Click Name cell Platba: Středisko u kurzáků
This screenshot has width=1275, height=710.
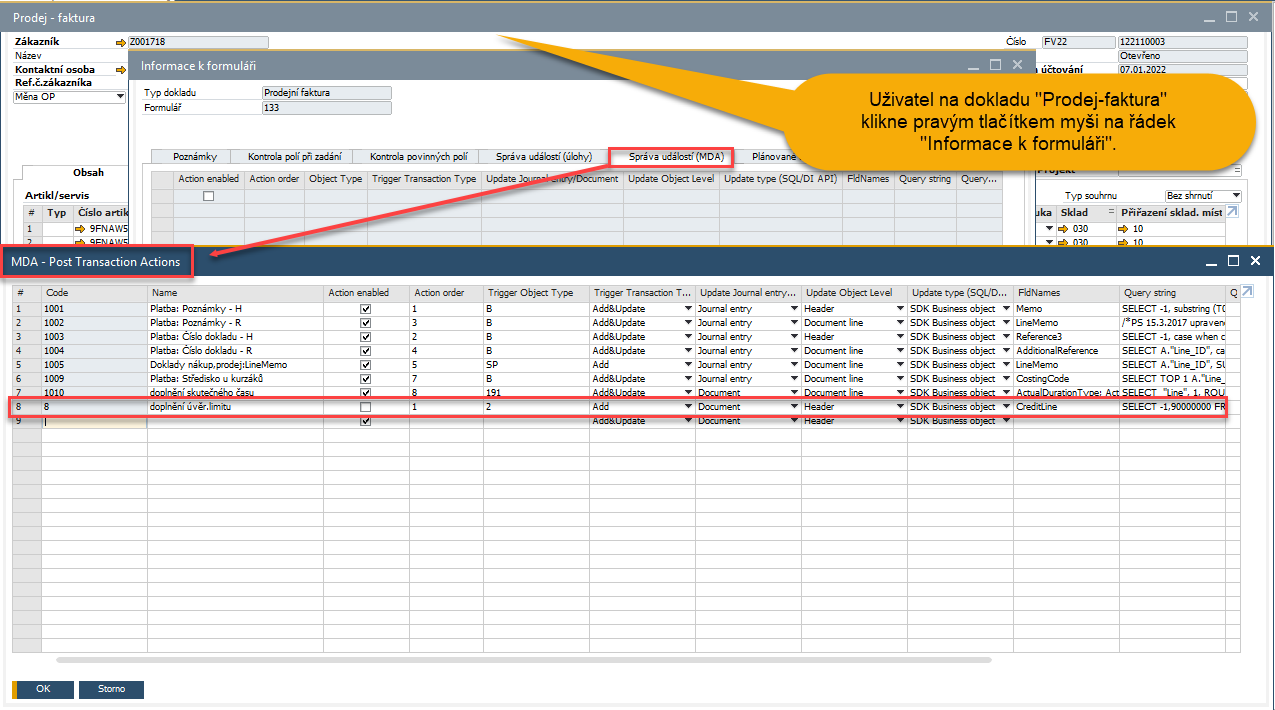tap(237, 379)
